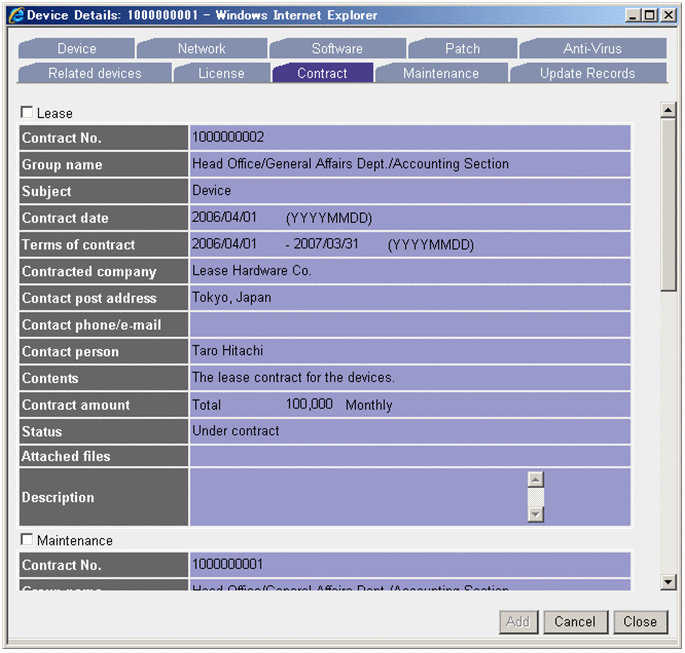
Task: Open the Device tab
Action: (76, 48)
